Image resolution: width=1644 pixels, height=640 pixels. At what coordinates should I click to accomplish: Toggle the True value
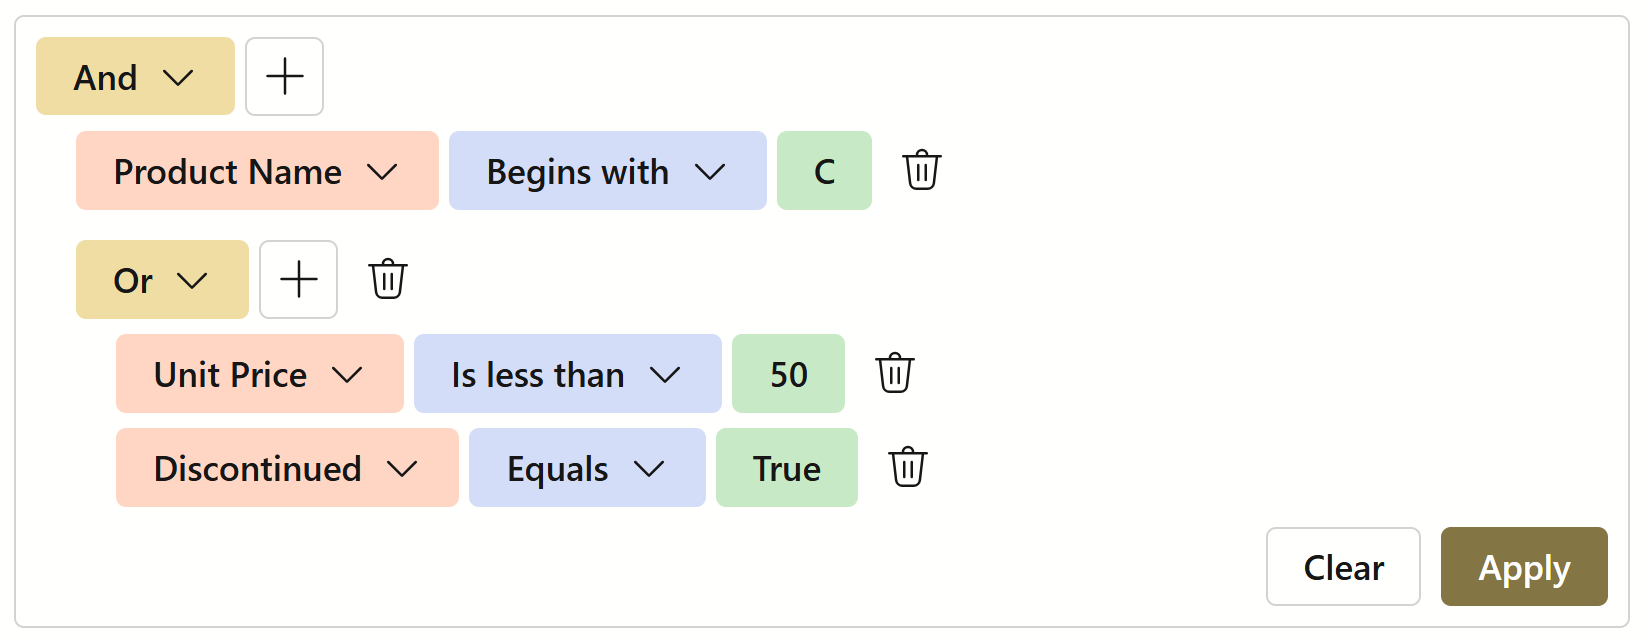click(786, 468)
